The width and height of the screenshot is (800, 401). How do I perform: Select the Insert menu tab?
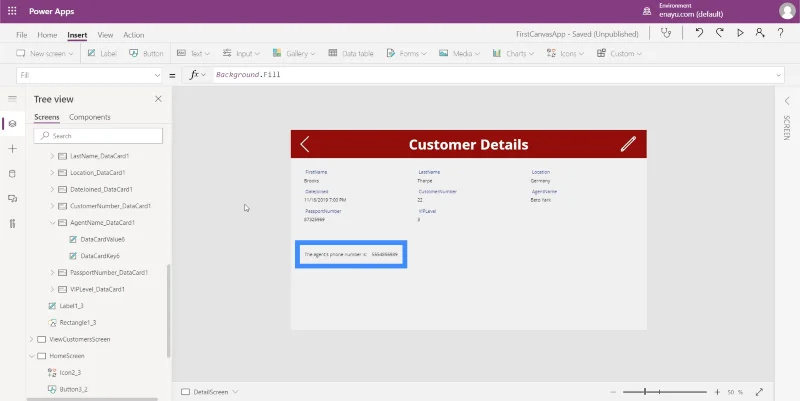coord(77,35)
